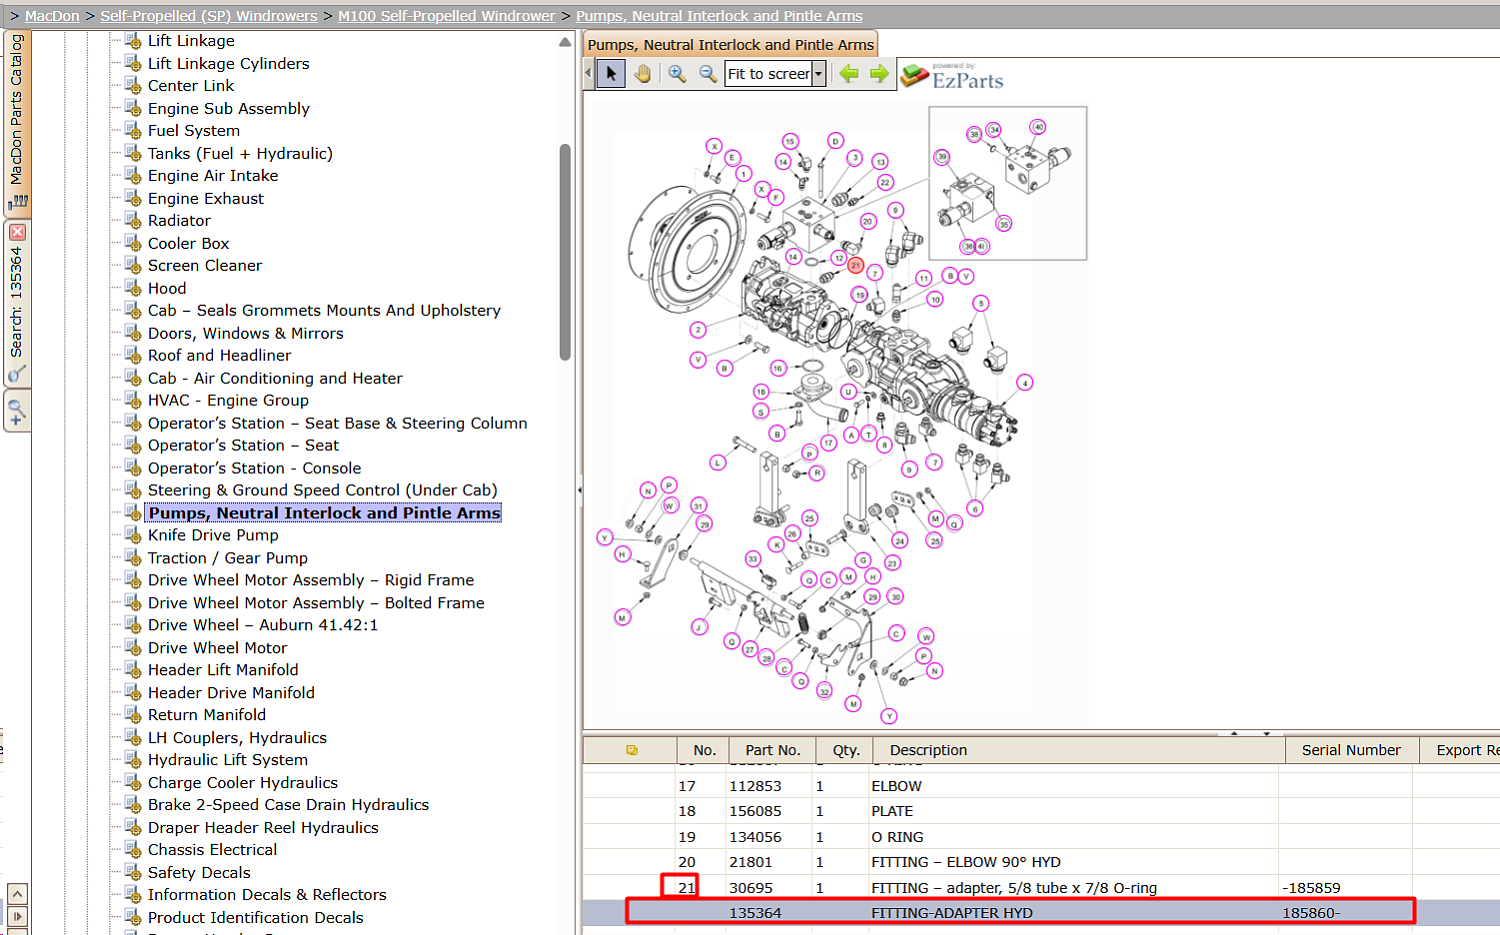This screenshot has width=1500, height=935.
Task: Open Self-Propelled (SP) Windrowers breadcrumb
Action: 208,16
